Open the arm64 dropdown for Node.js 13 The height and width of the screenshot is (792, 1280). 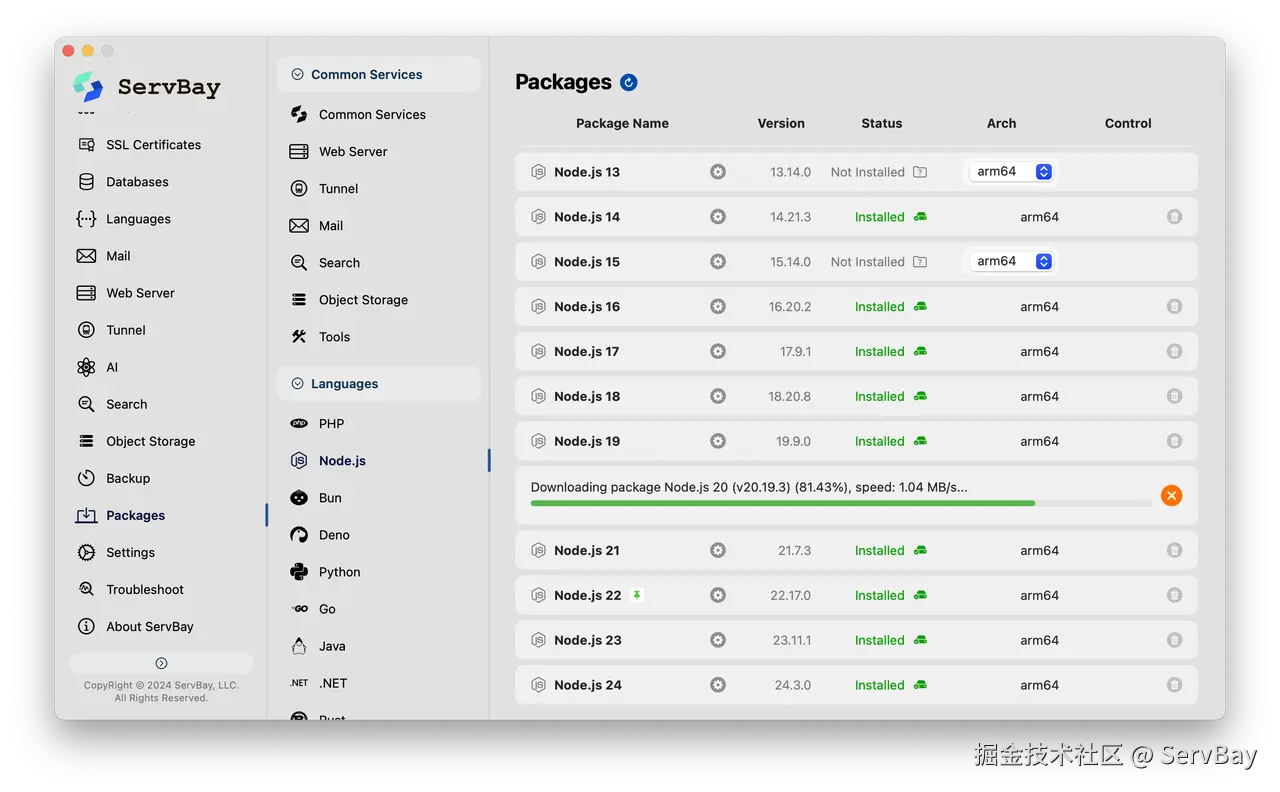(x=1011, y=172)
